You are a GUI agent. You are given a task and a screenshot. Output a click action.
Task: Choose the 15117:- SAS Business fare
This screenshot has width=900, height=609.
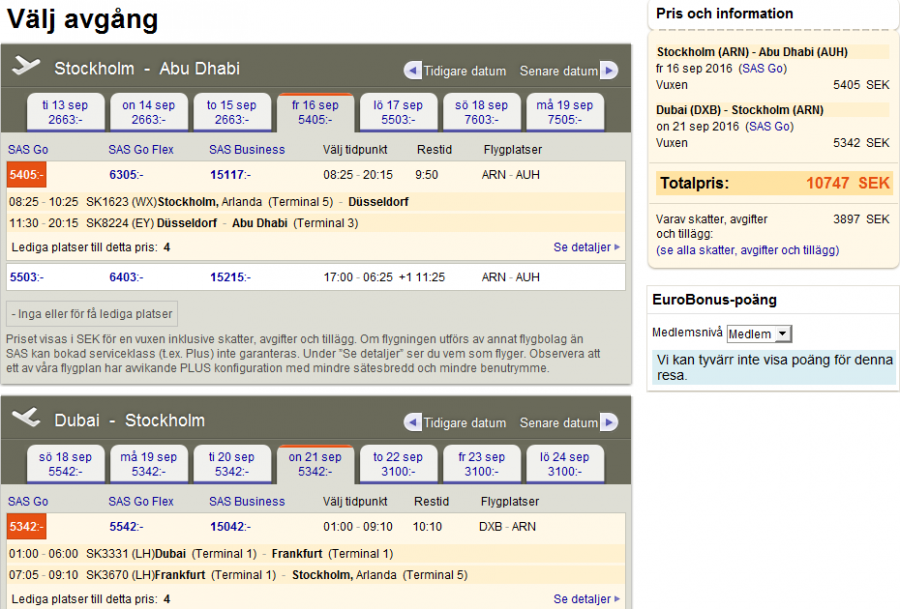pos(229,175)
